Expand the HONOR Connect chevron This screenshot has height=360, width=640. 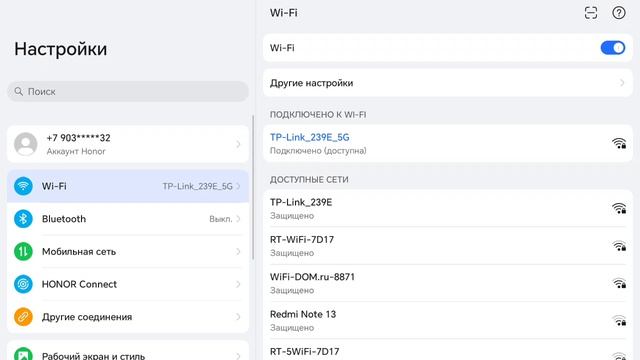point(238,284)
